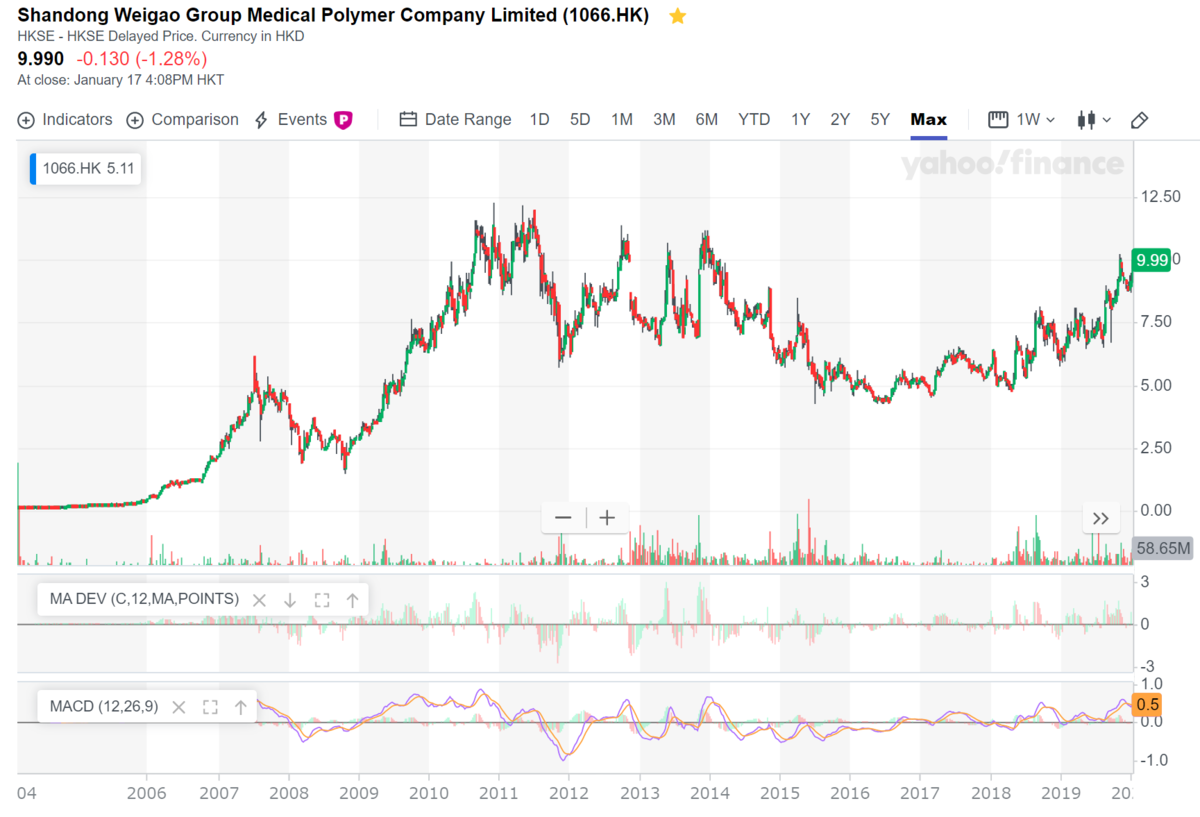Open the Indicators menu
Screen dimensions: 1200x817
[65, 120]
